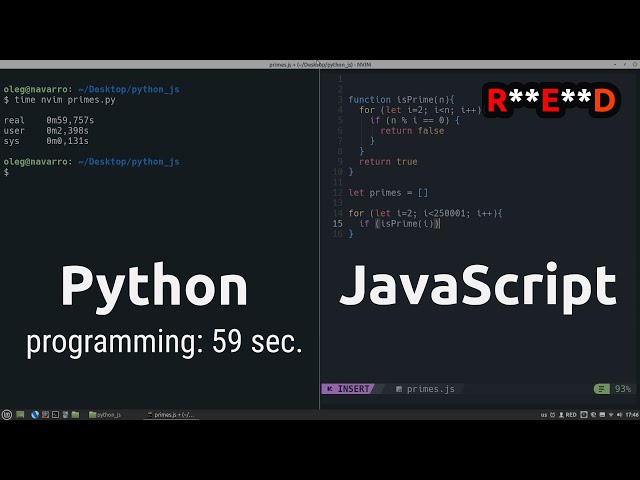Click the file icon before primes.js statusline
640x480 pixels.
pyautogui.click(x=399, y=389)
